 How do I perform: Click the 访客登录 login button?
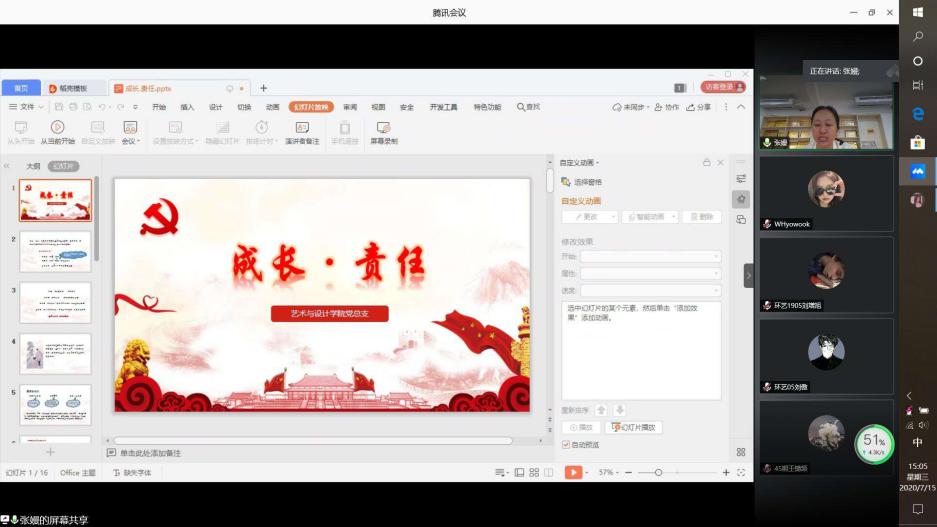pos(718,88)
